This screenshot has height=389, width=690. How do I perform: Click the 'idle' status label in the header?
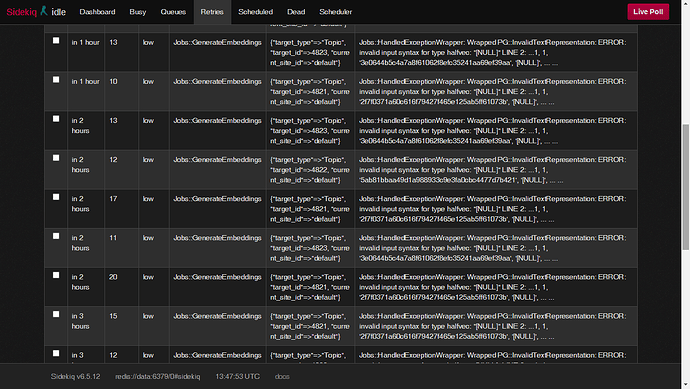(59, 12)
